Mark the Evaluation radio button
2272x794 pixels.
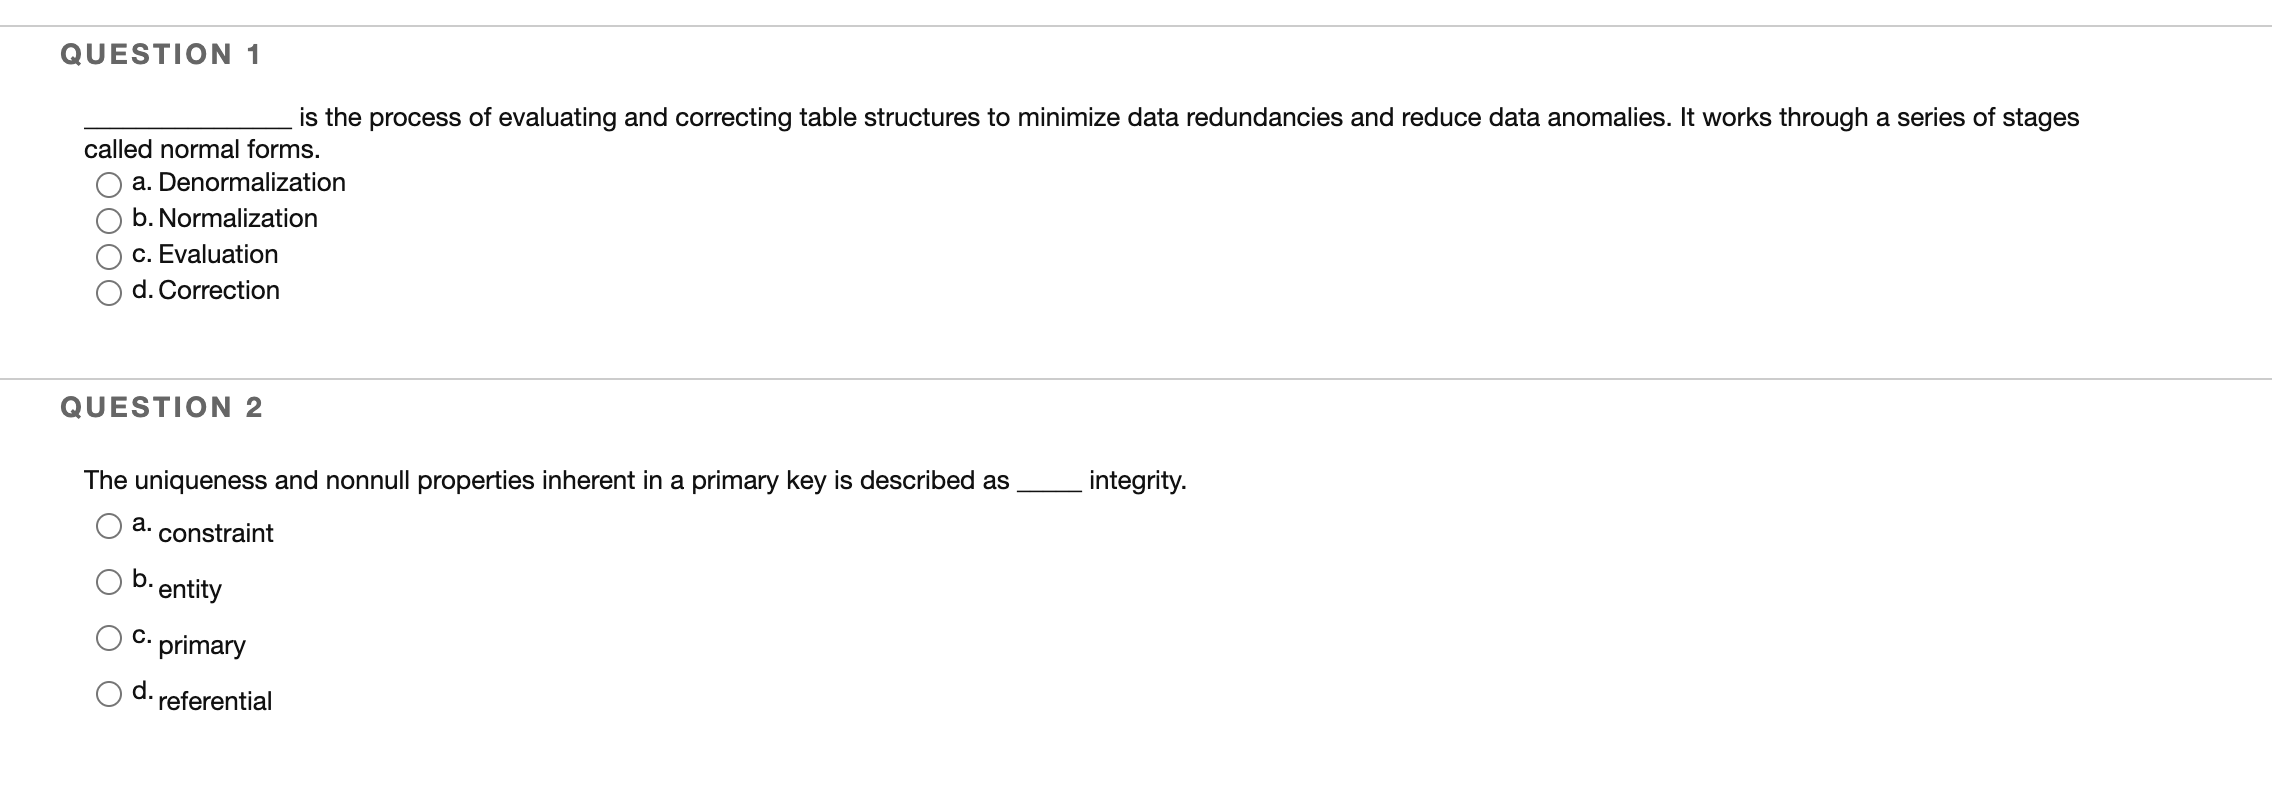pos(109,257)
